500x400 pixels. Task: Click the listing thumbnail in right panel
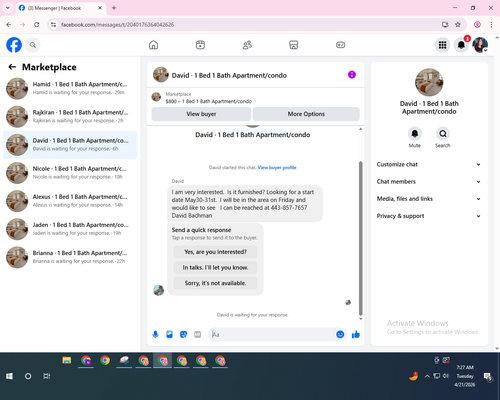tap(429, 82)
